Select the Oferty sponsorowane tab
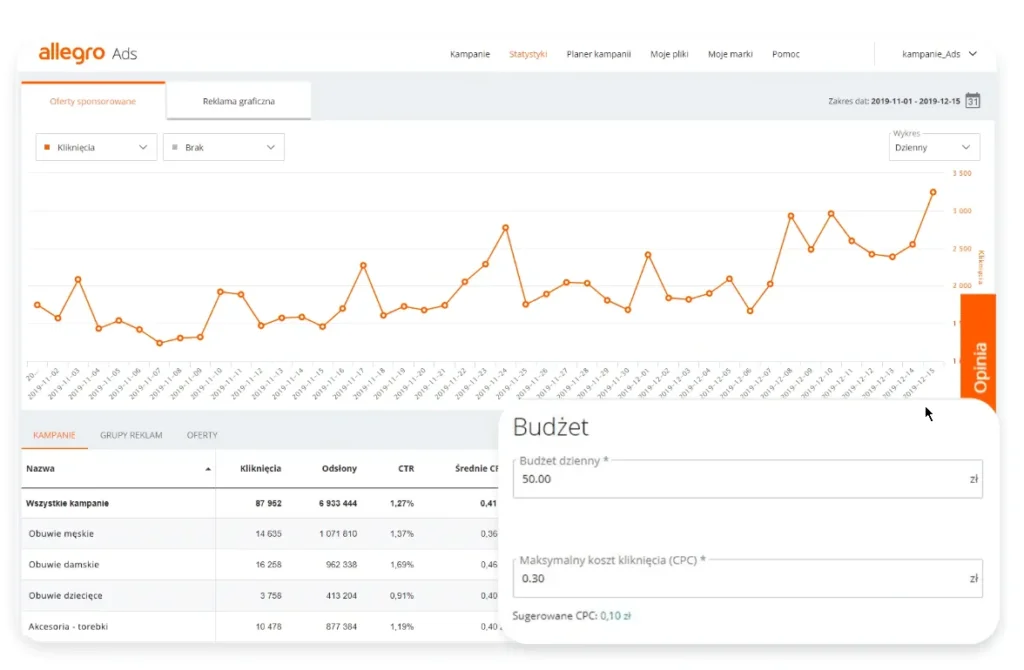The width and height of the screenshot is (1024, 670). click(93, 101)
